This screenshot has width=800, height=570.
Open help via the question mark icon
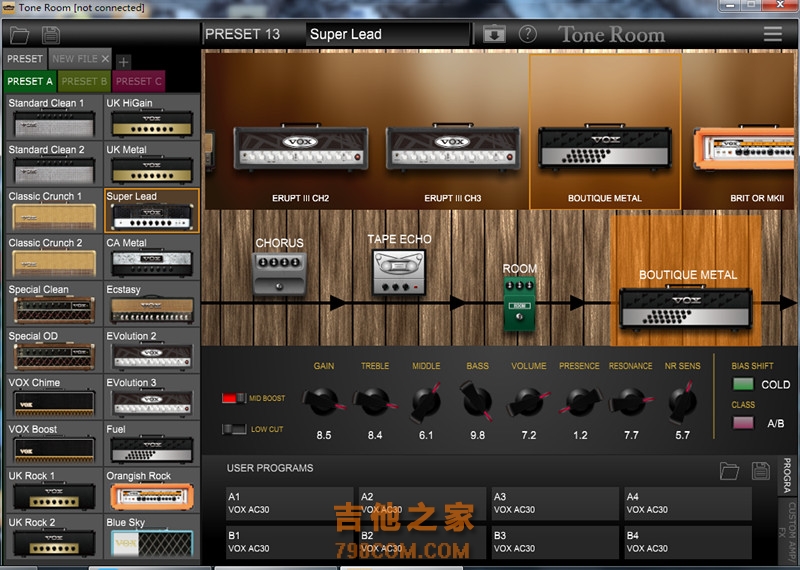point(528,34)
